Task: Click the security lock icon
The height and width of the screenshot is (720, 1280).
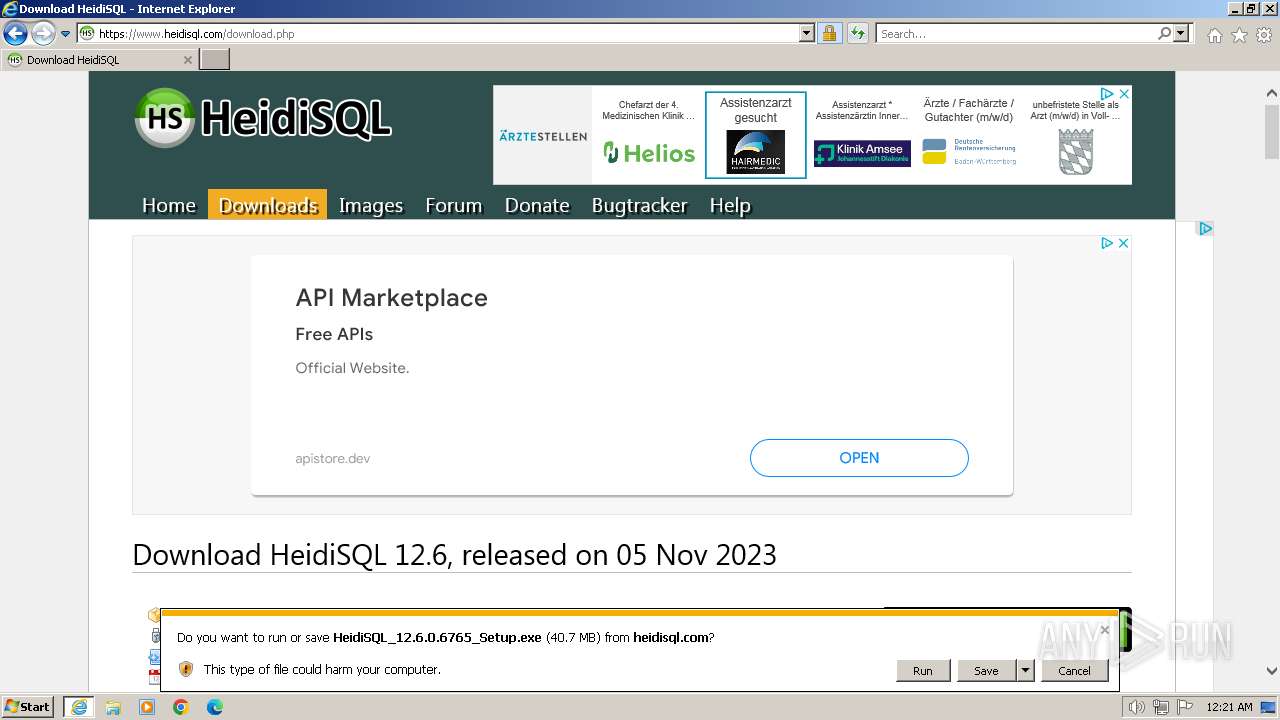Action: (830, 34)
